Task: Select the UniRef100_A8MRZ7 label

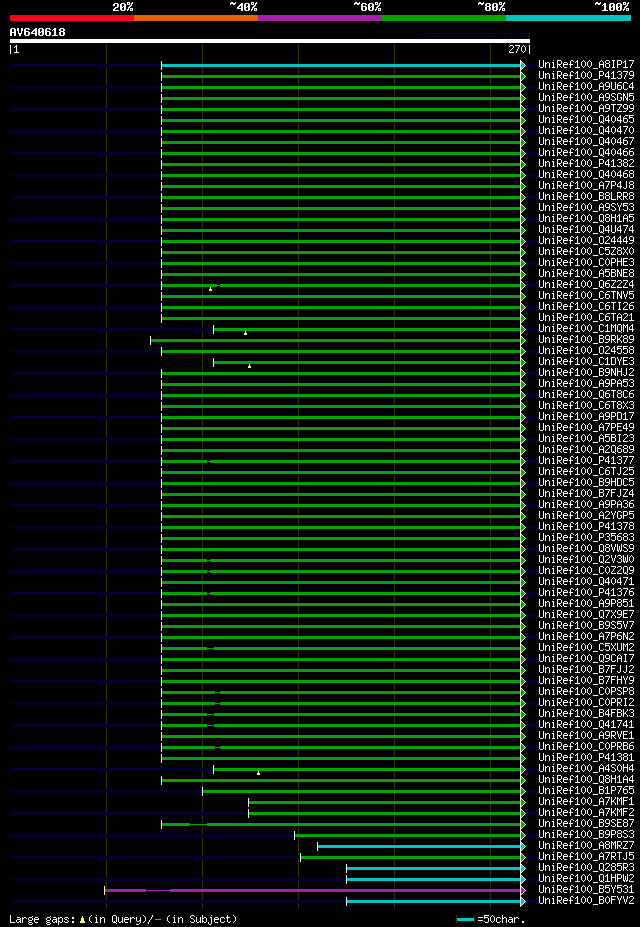Action: pos(586,847)
